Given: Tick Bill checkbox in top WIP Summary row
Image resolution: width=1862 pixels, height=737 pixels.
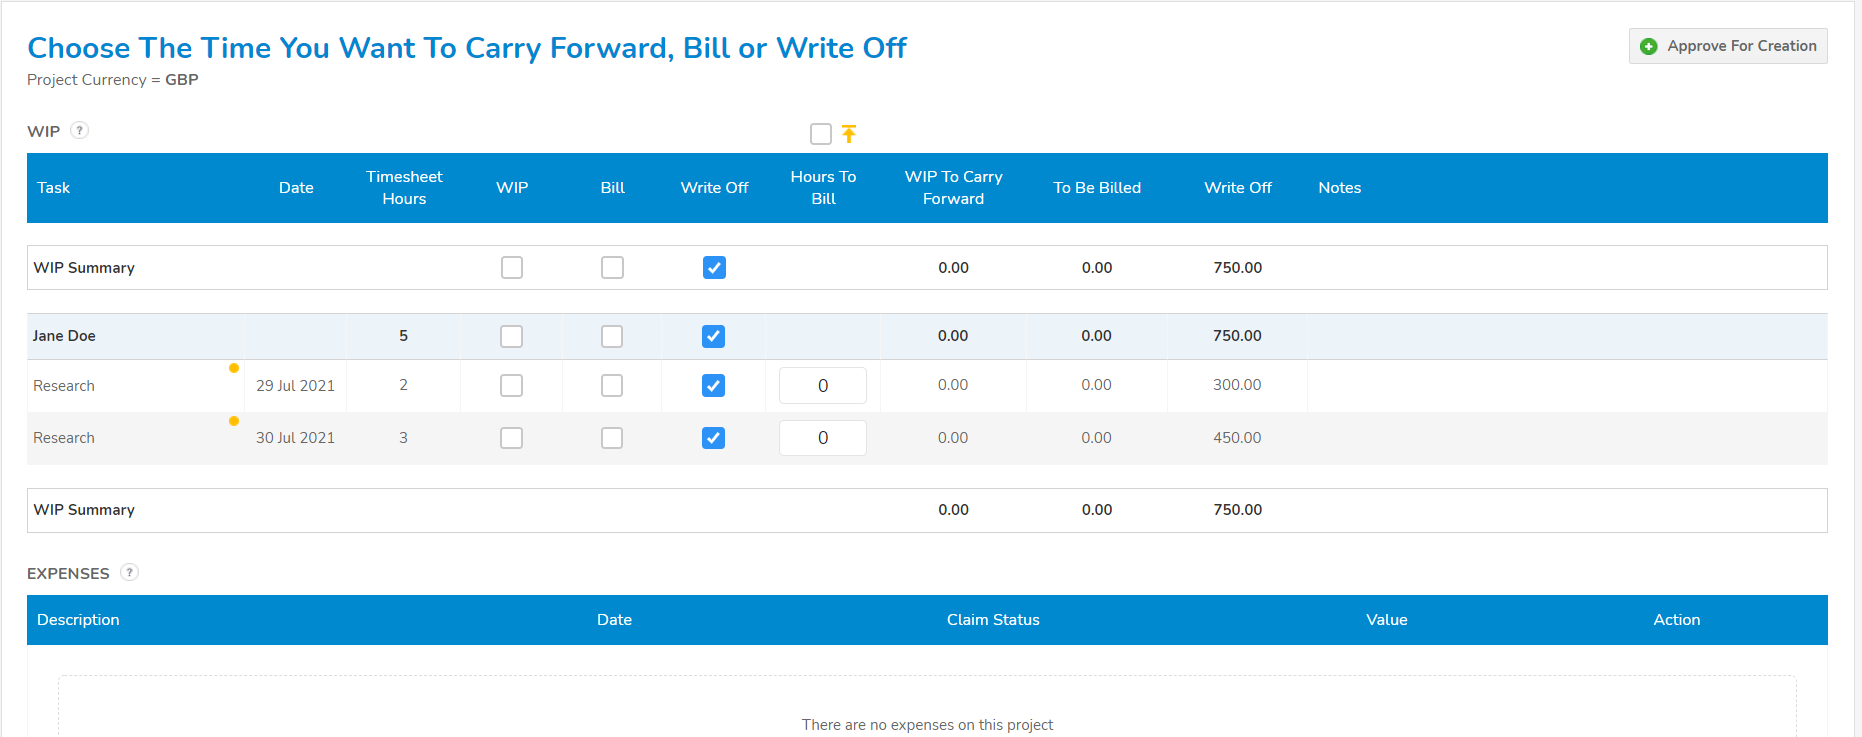Looking at the screenshot, I should 613,268.
